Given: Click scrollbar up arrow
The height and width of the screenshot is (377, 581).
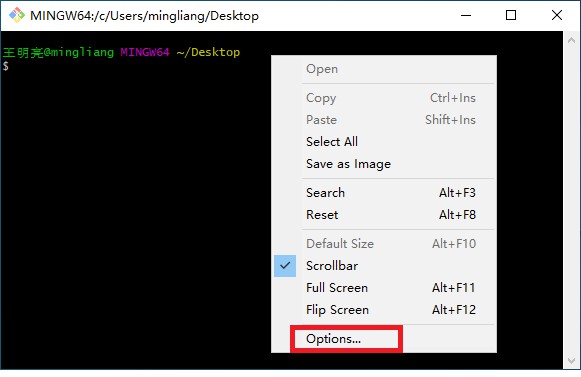Looking at the screenshot, I should pyautogui.click(x=571, y=40).
